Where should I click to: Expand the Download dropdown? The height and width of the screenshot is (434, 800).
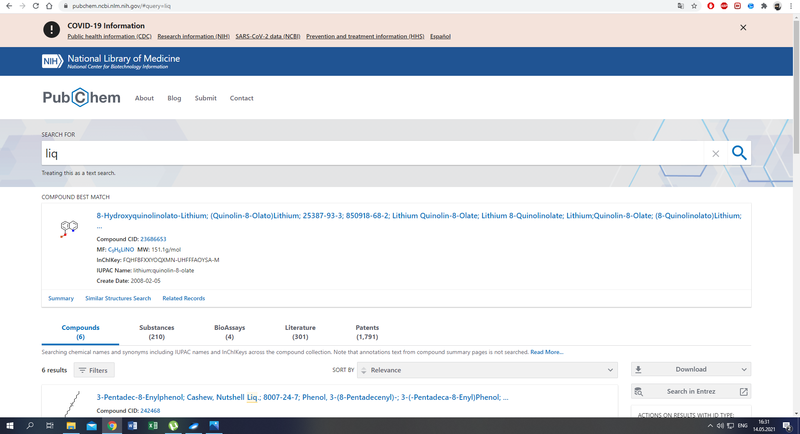pos(690,370)
